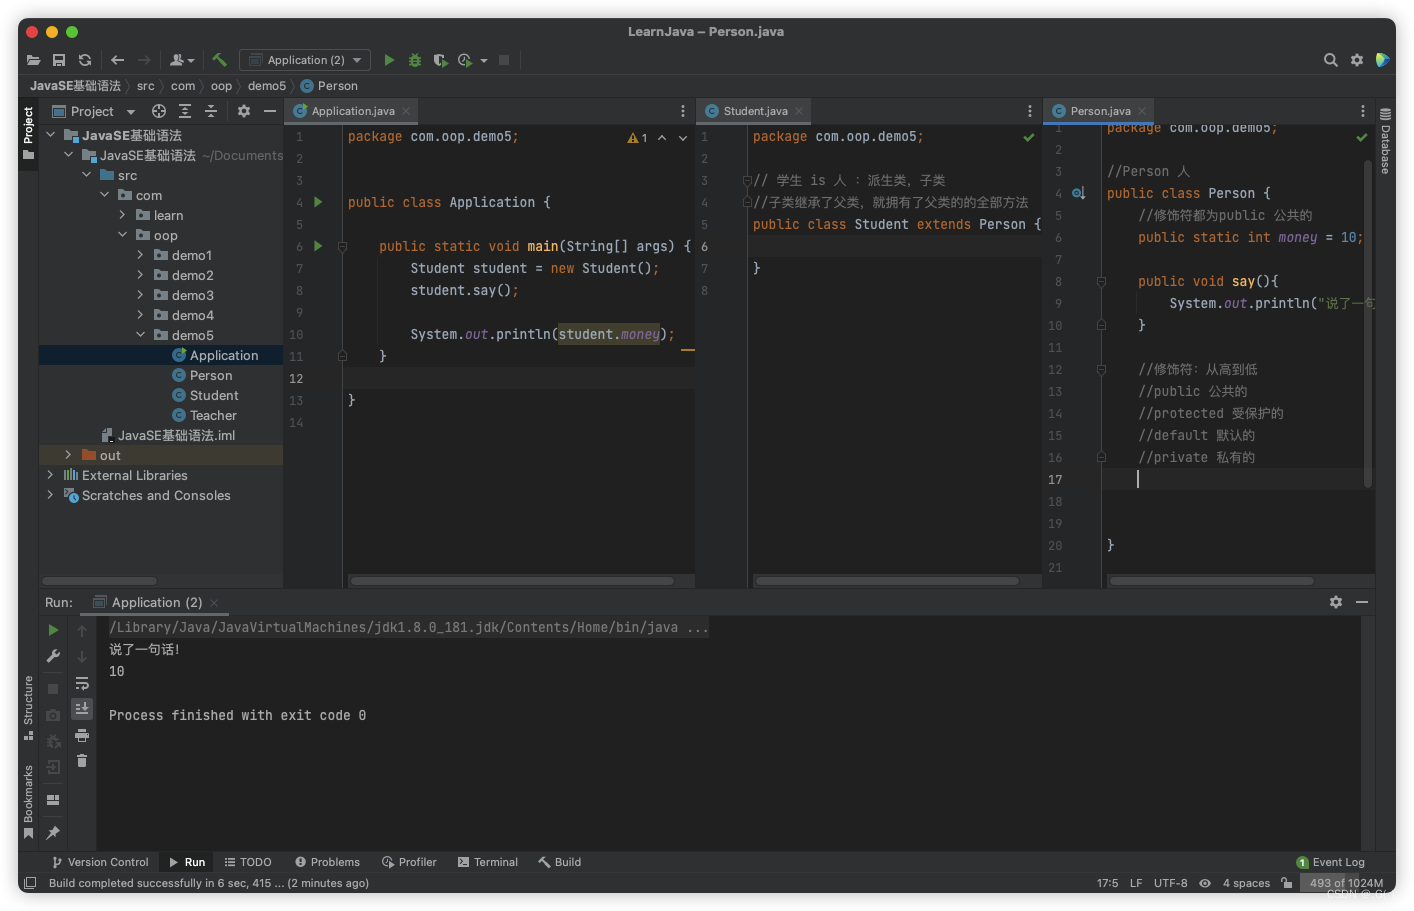Toggle scroll to end in Run console
This screenshot has height=911, width=1414.
[x=82, y=708]
